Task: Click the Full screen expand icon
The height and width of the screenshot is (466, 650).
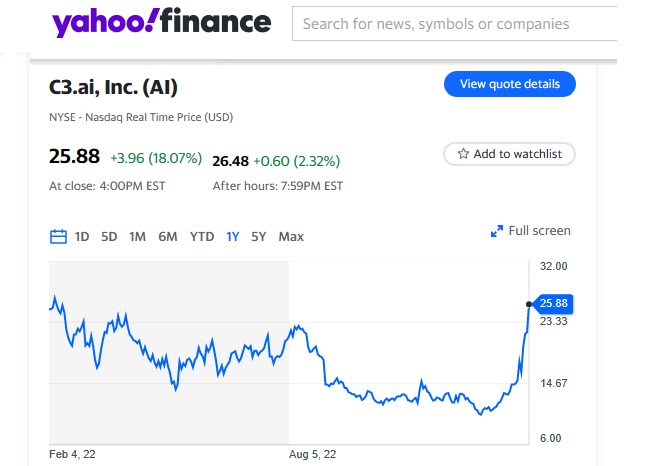Action: point(496,231)
